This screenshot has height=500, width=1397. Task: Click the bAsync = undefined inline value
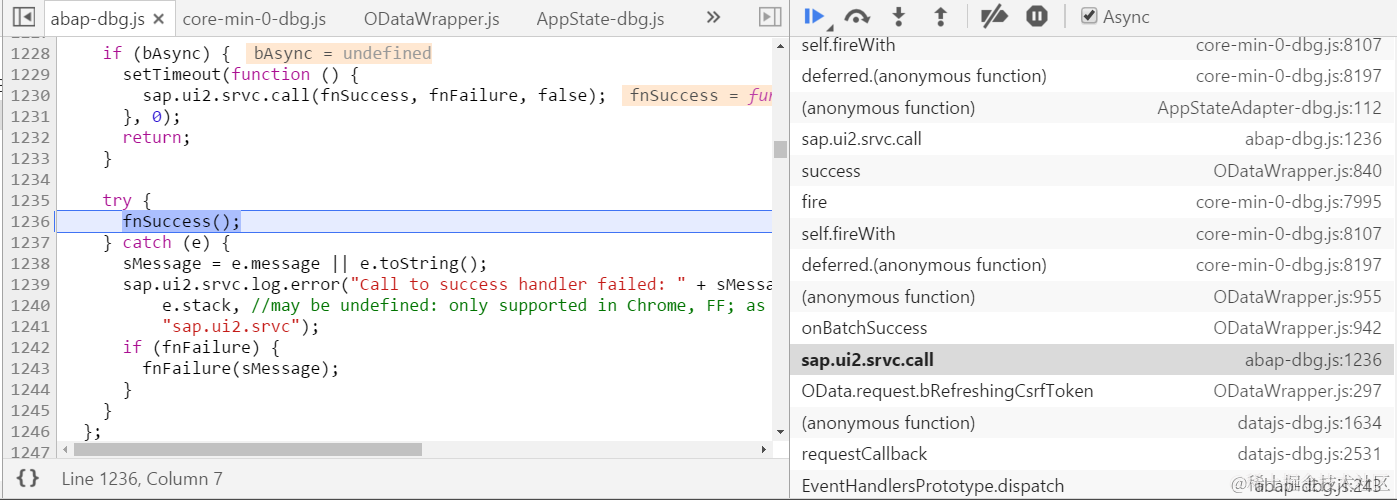pos(339,53)
